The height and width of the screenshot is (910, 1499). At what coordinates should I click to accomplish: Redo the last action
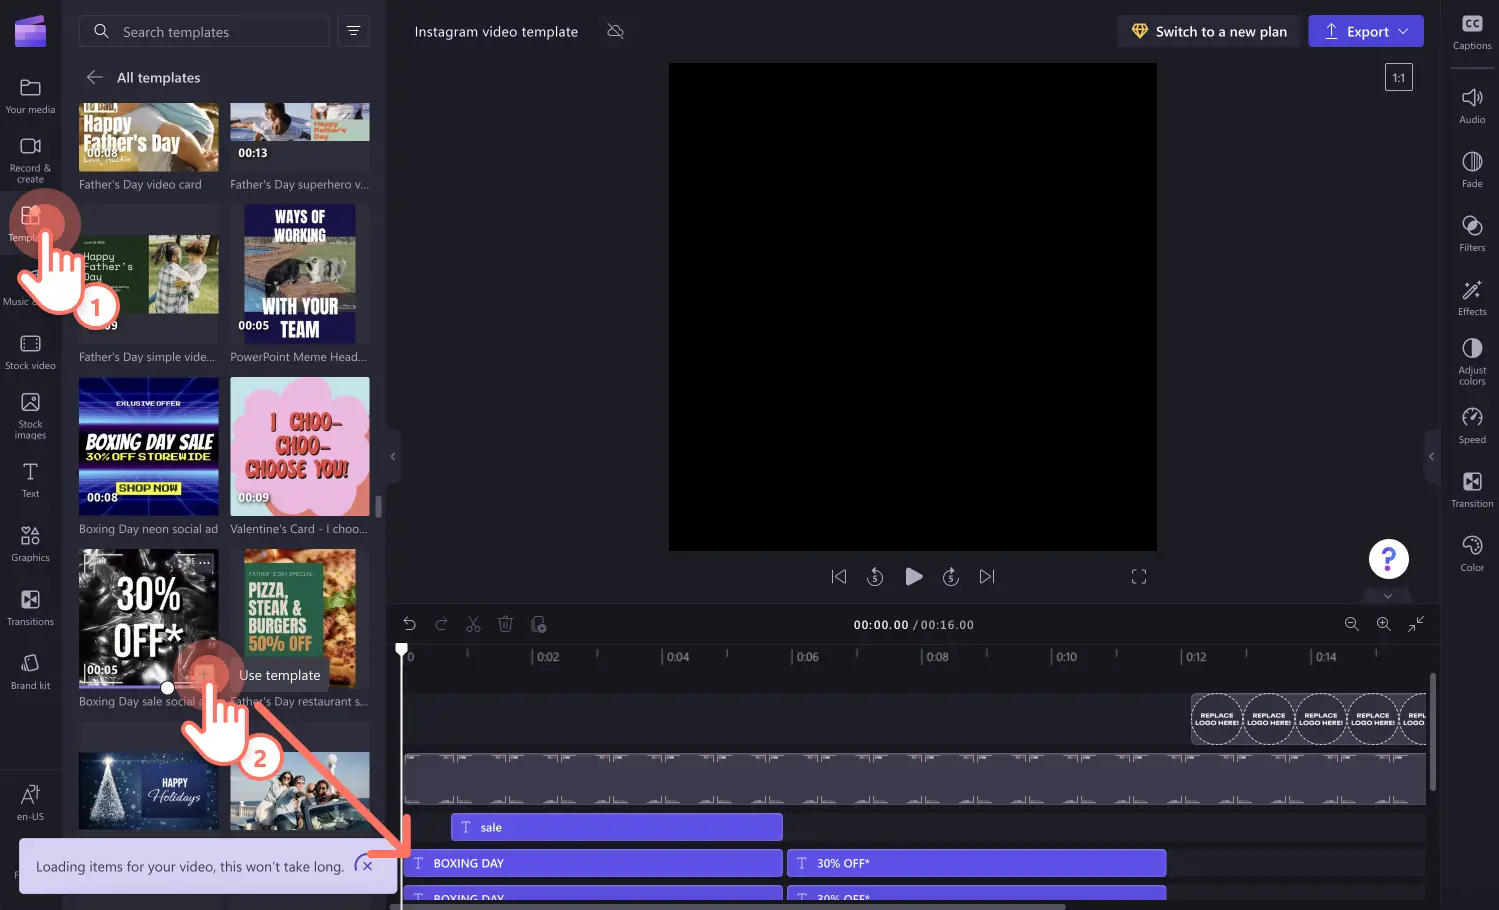[441, 624]
